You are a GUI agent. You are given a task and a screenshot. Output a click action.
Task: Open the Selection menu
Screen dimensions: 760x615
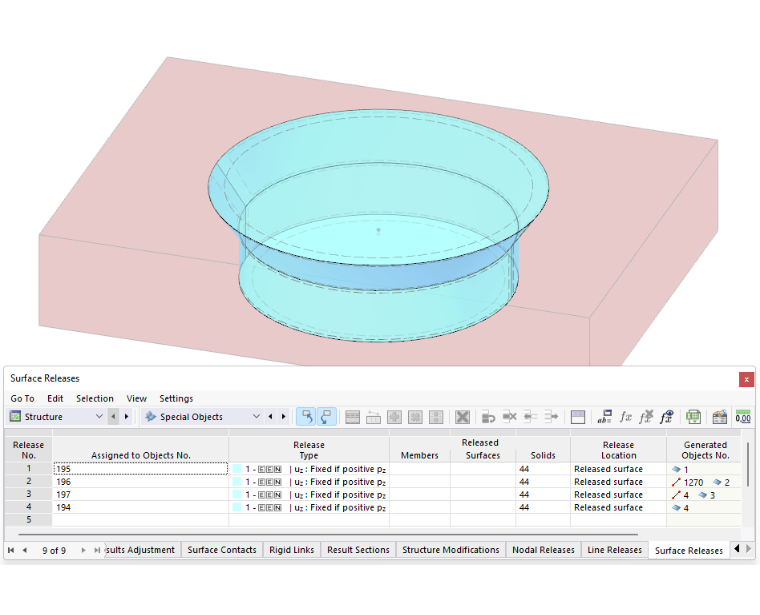95,398
